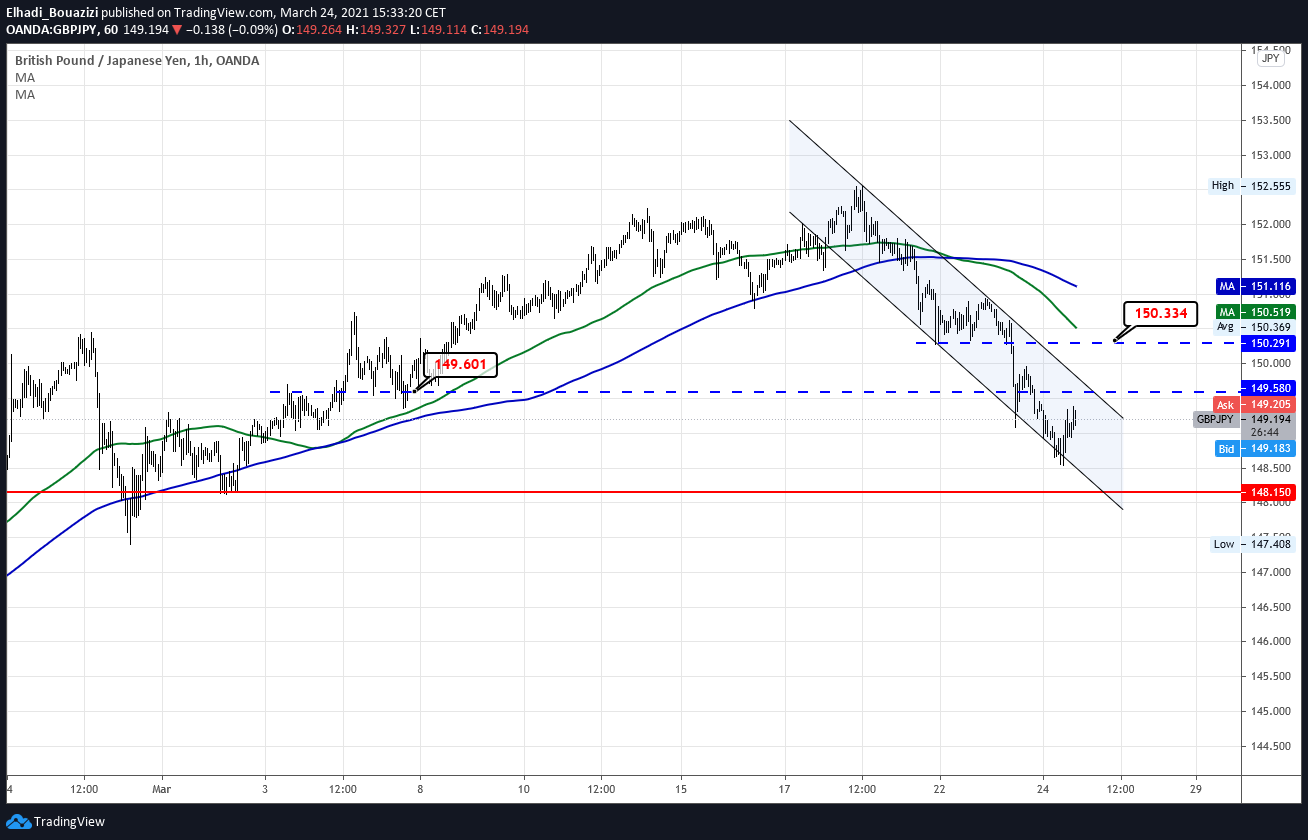Click the JPY currency label on the price axis
Screen dimensions: 1308x840
tap(1270, 58)
